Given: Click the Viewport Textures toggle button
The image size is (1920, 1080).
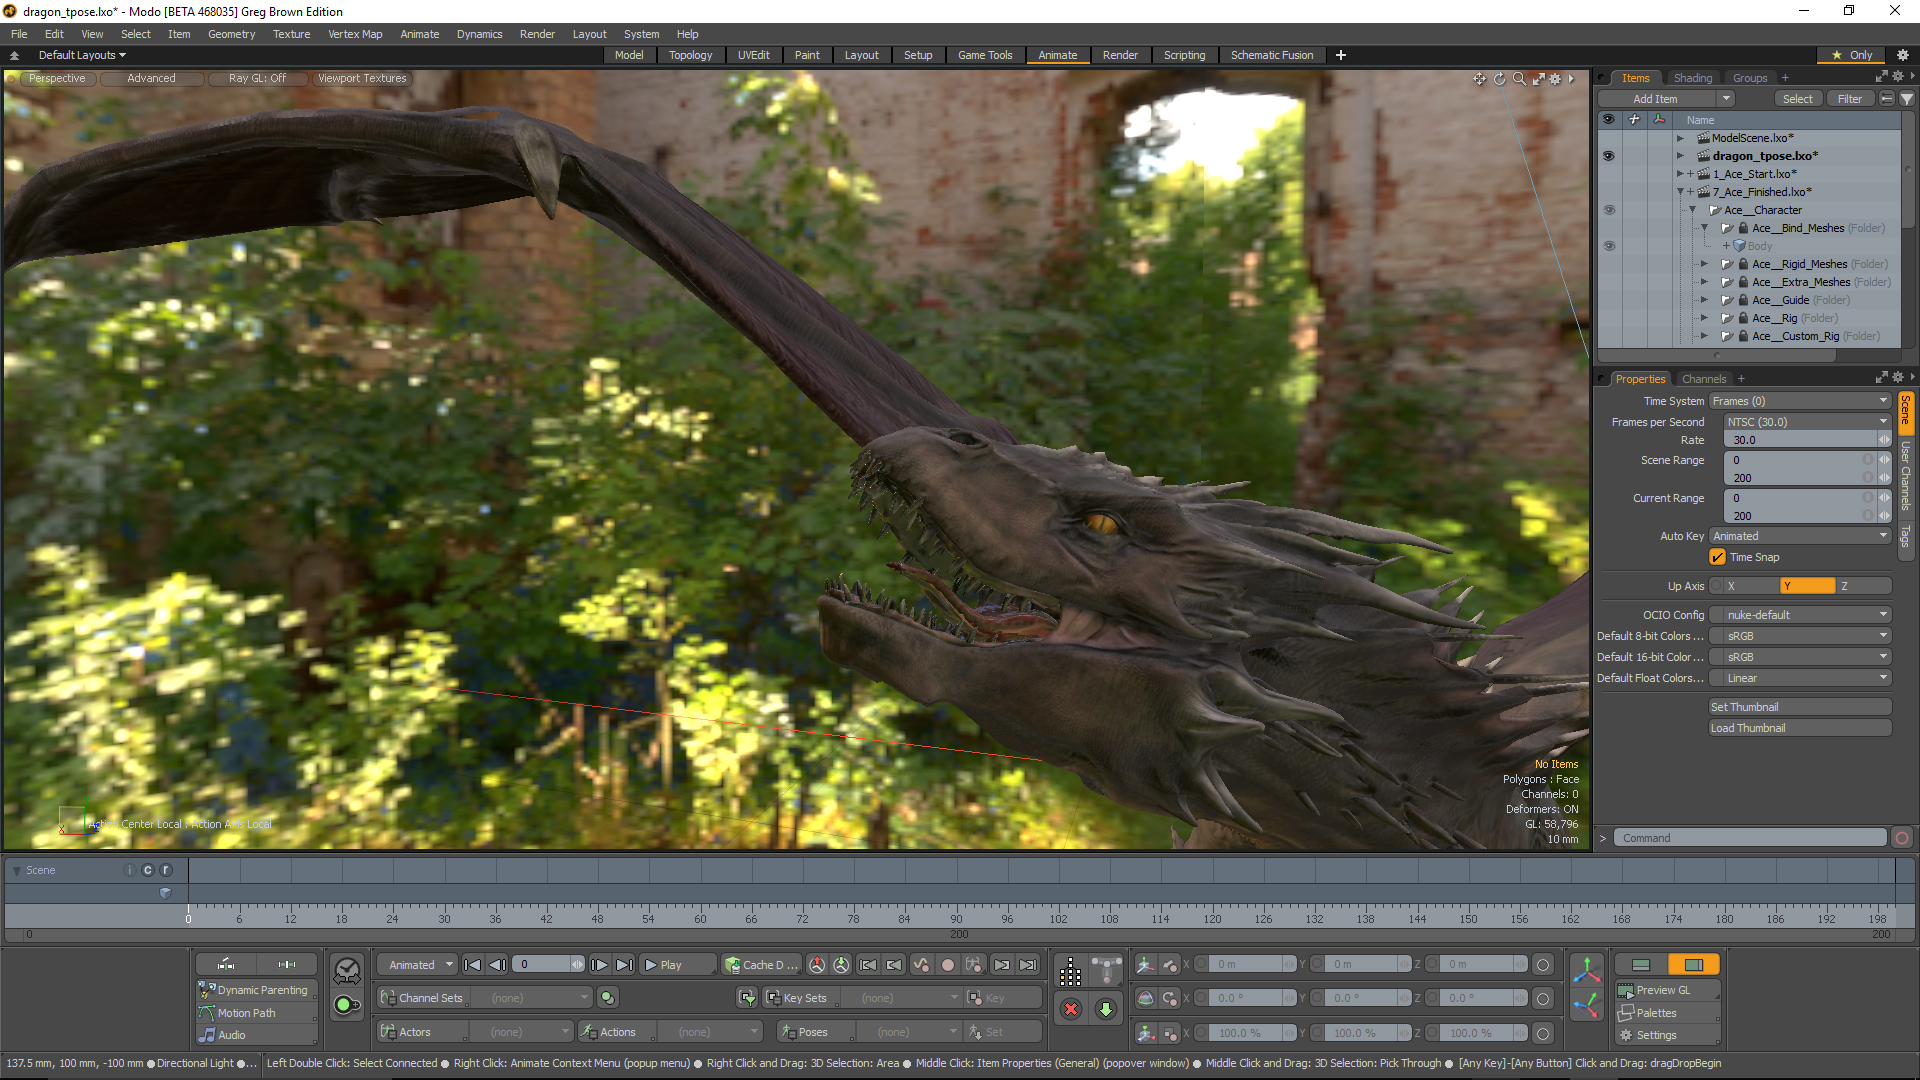Looking at the screenshot, I should (x=360, y=78).
